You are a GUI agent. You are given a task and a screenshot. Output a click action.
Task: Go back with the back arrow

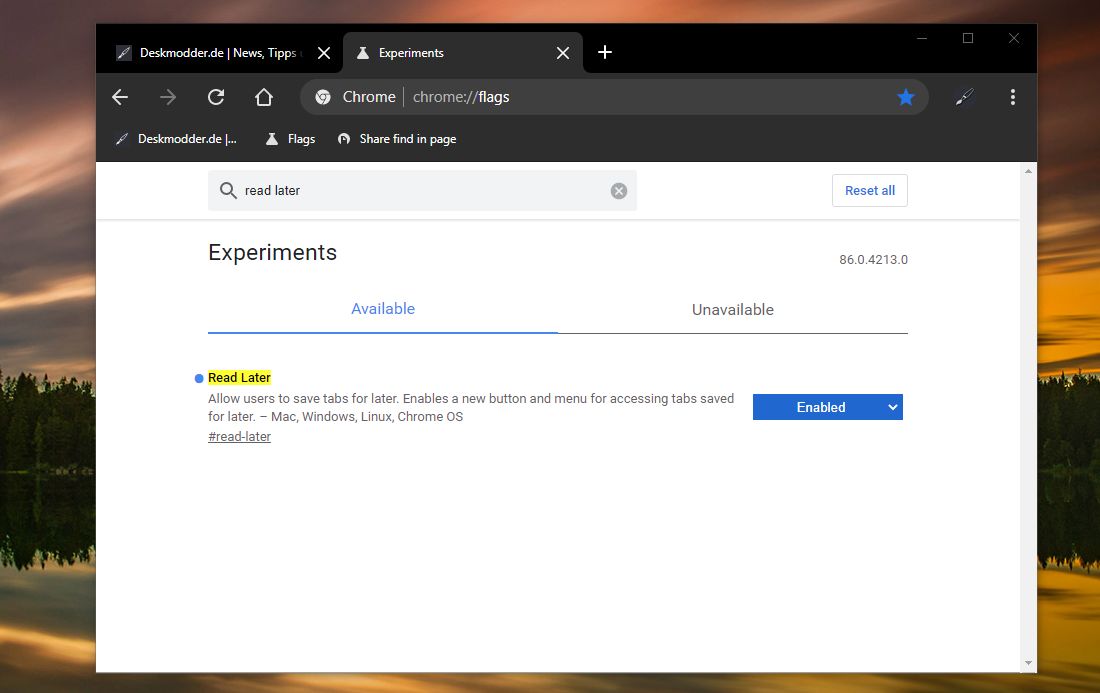(120, 97)
